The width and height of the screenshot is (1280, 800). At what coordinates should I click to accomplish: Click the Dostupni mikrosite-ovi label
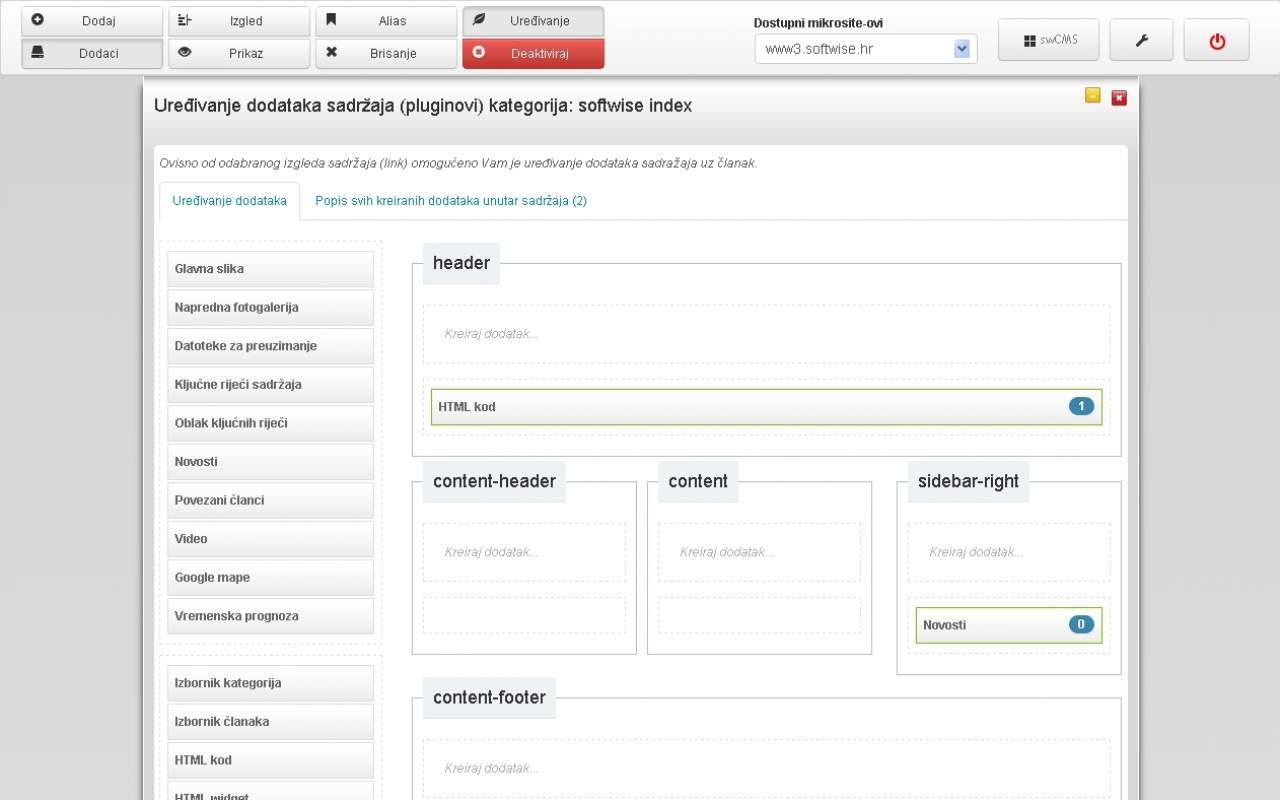point(818,23)
